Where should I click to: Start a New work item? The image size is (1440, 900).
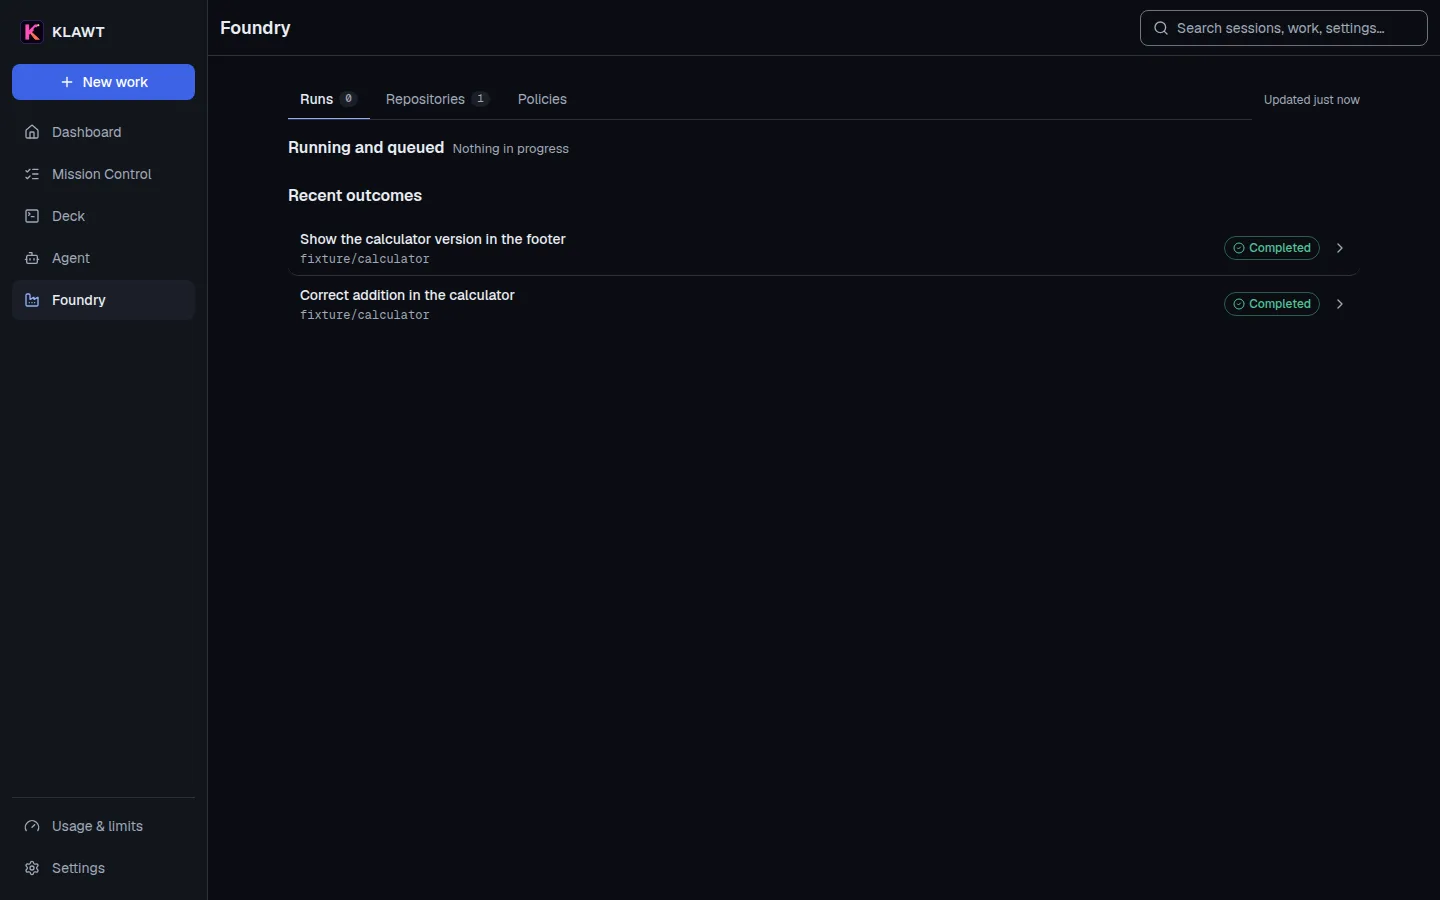[103, 82]
